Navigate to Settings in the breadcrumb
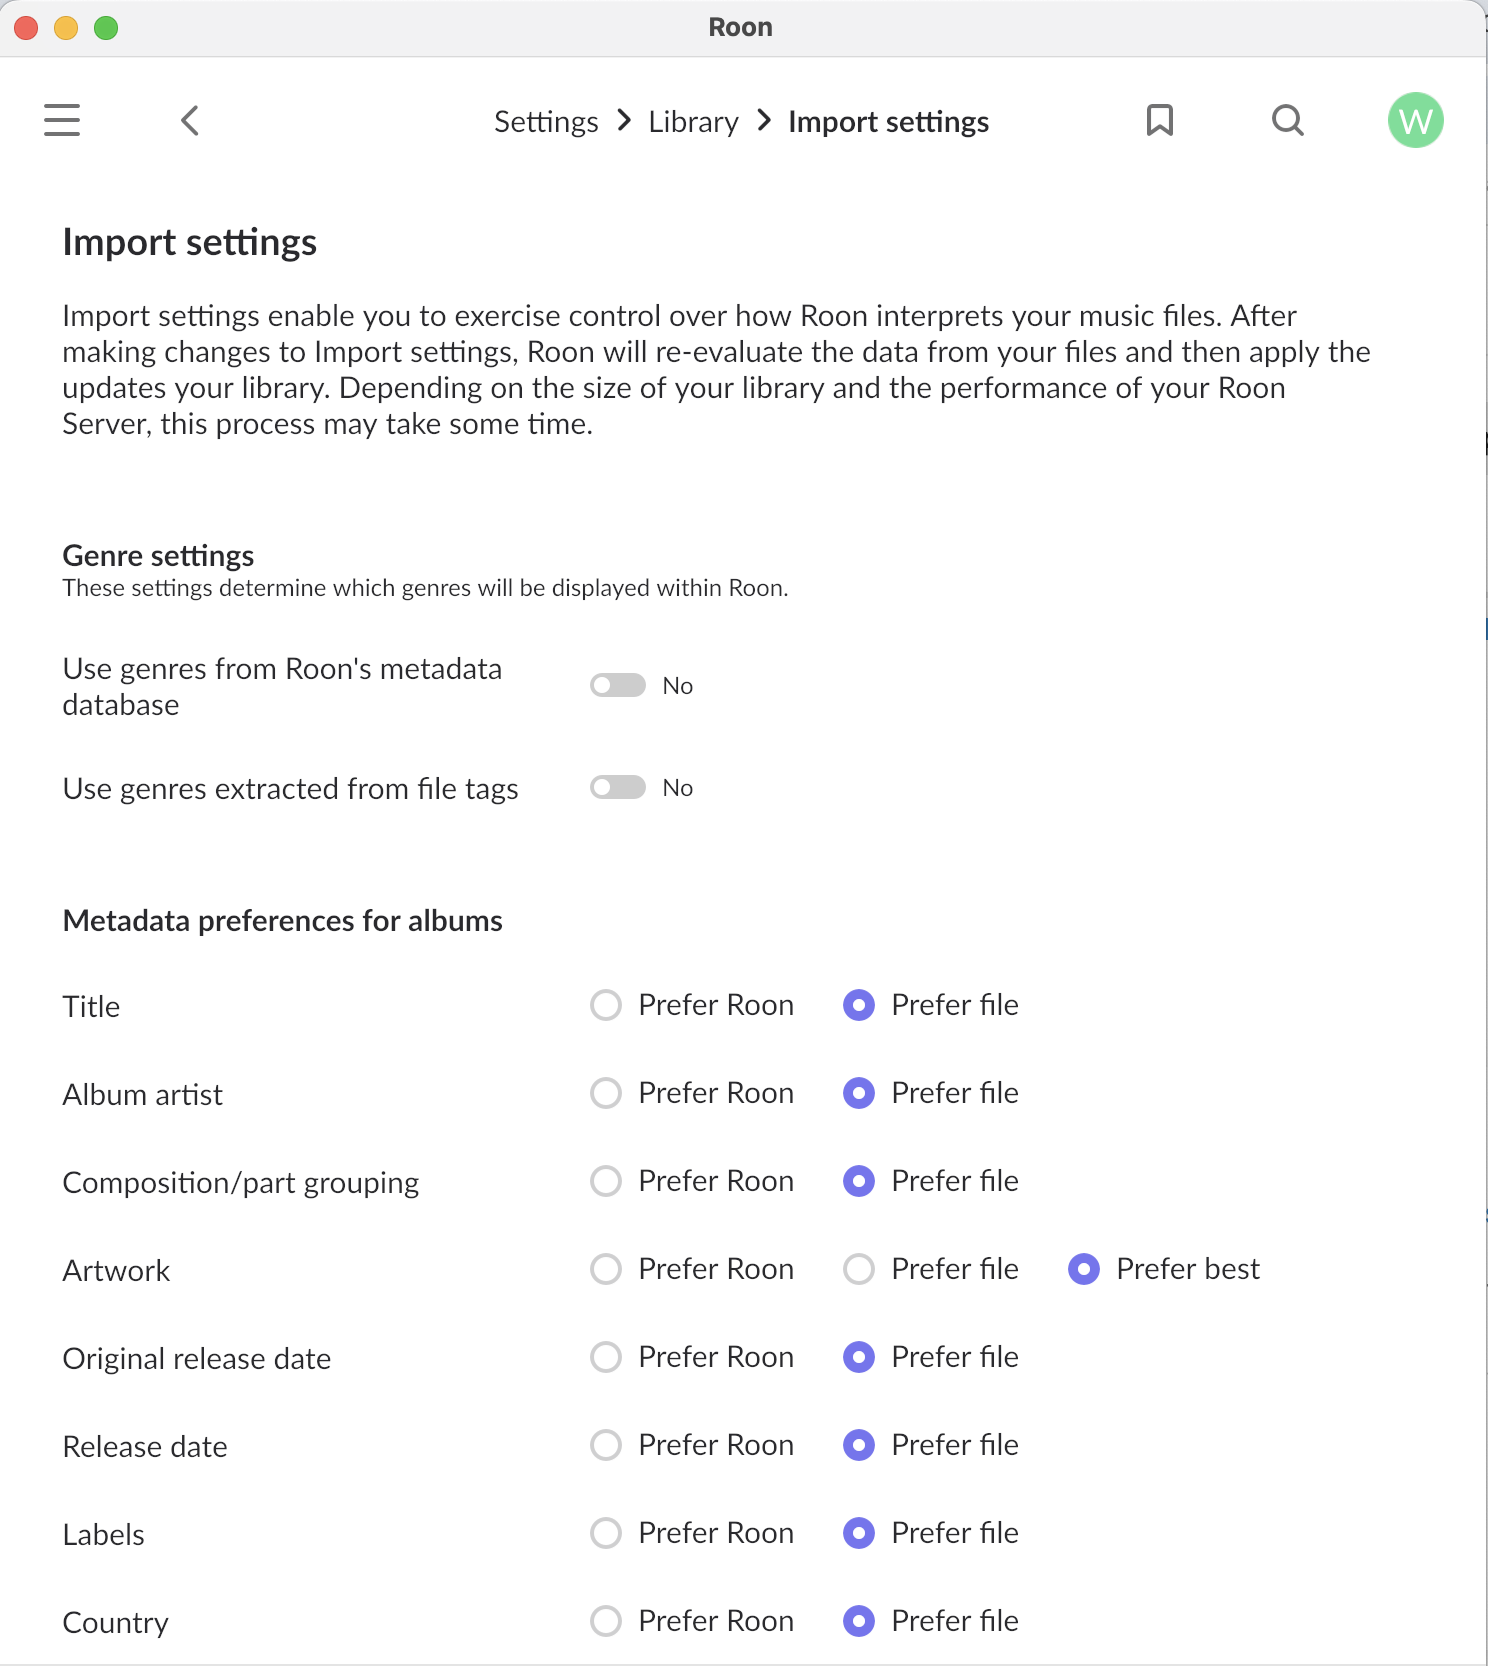Viewport: 1488px width, 1666px height. 546,122
